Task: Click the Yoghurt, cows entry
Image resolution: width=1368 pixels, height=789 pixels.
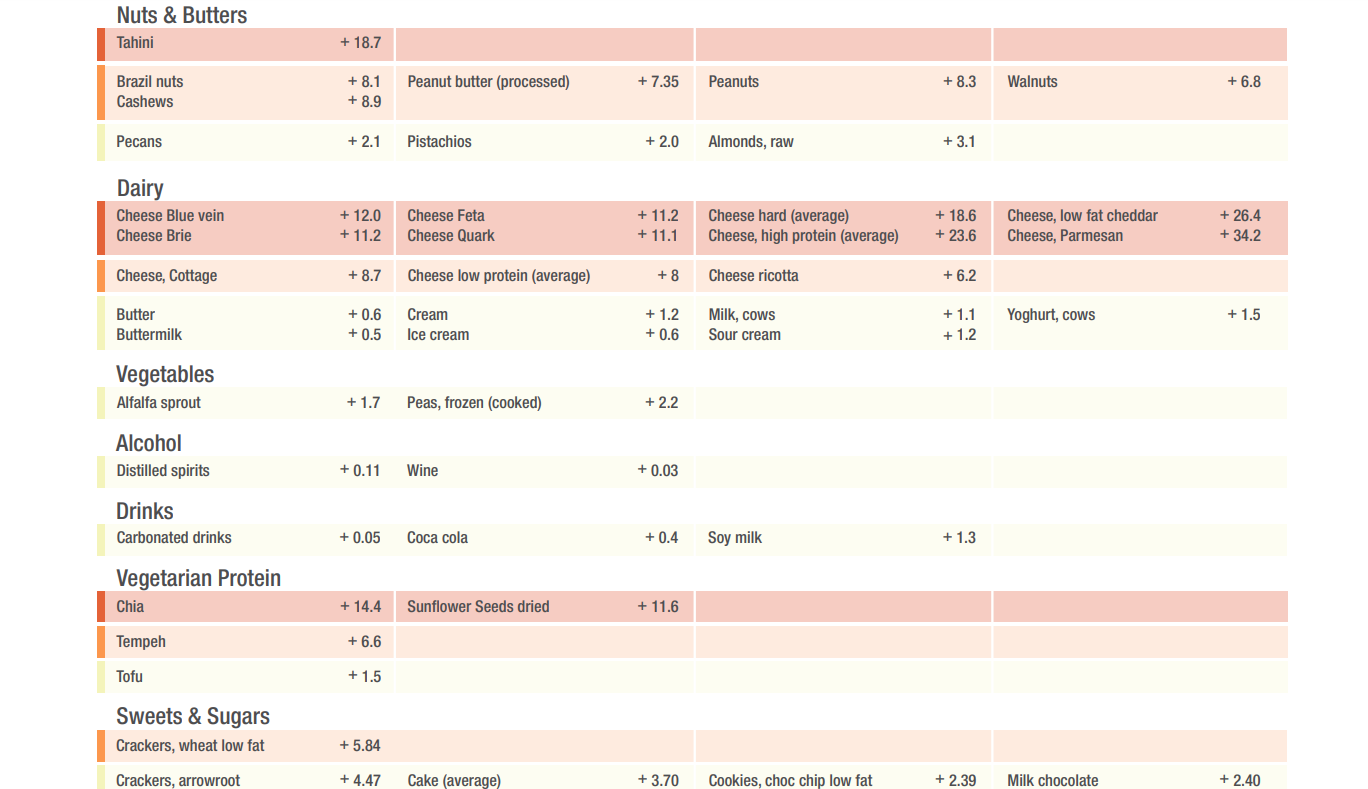Action: coord(1051,315)
